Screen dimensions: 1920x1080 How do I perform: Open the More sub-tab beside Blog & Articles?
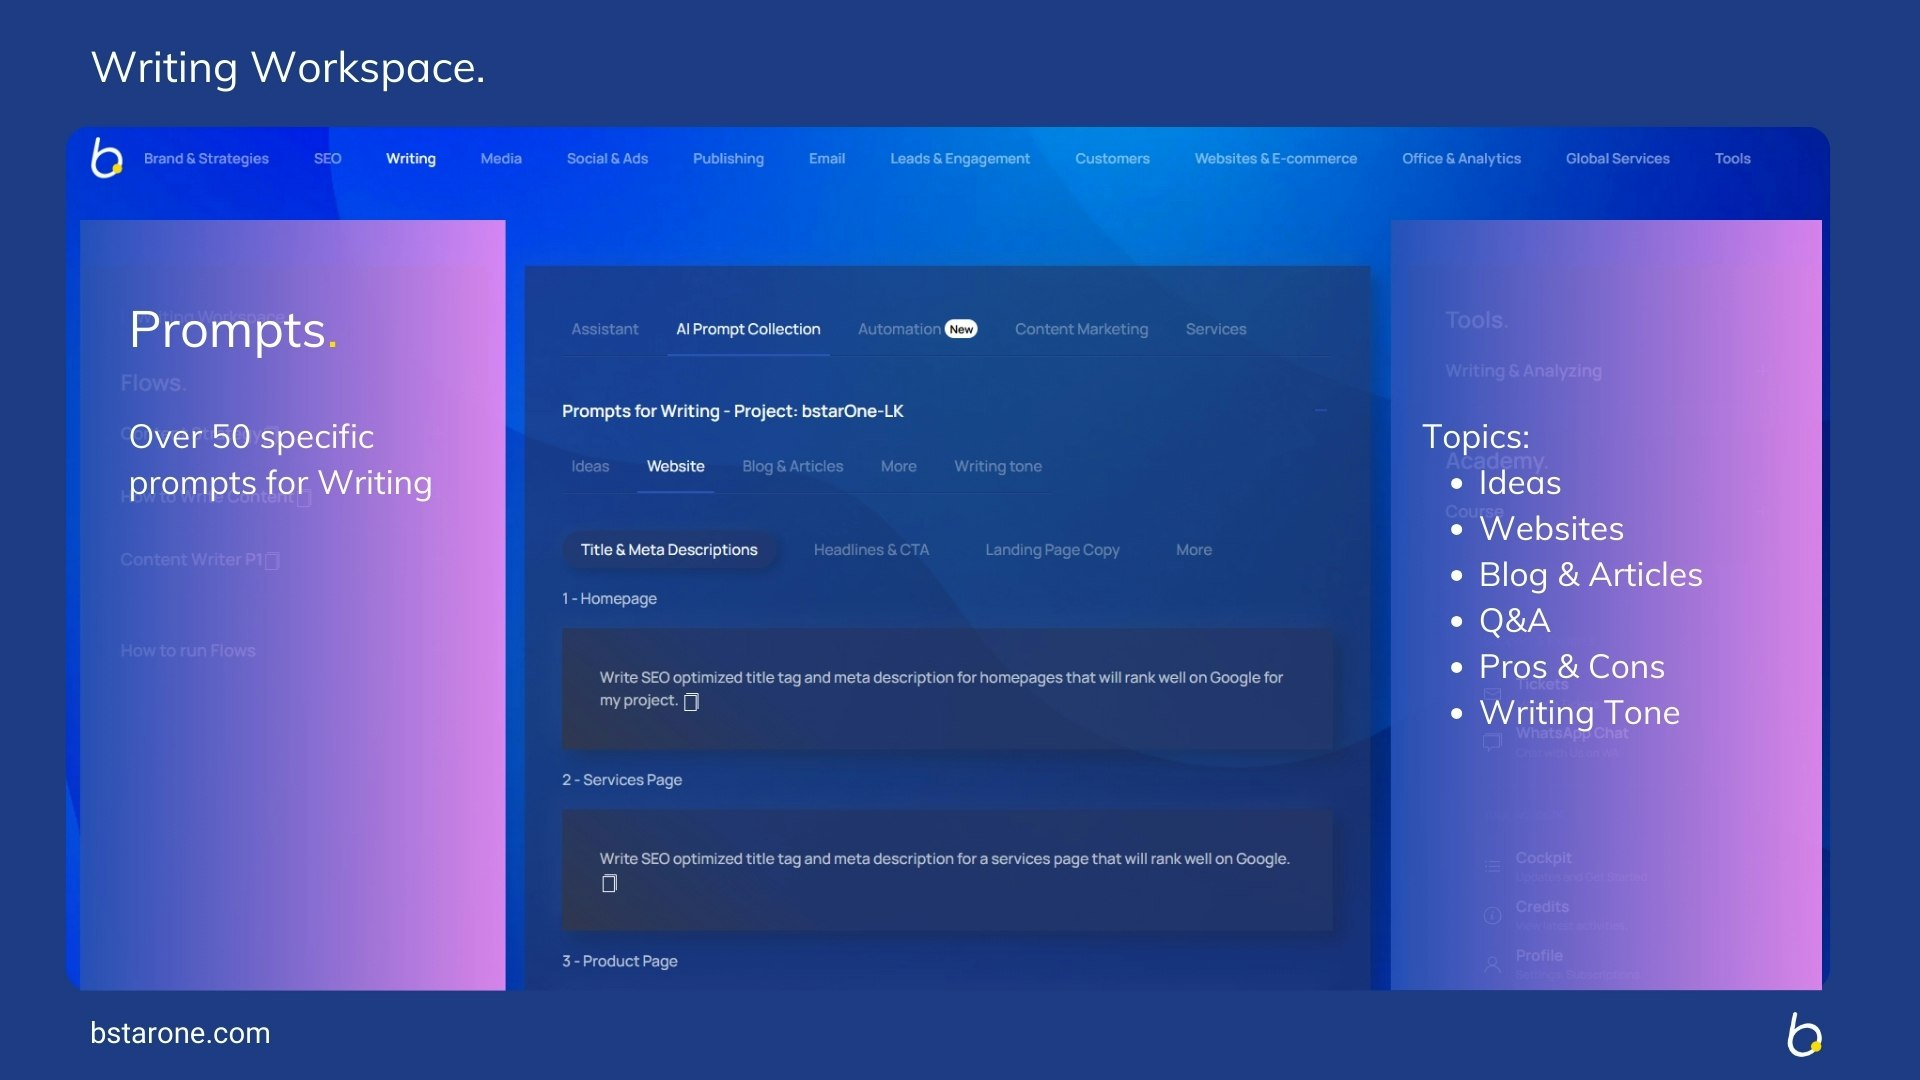point(898,466)
